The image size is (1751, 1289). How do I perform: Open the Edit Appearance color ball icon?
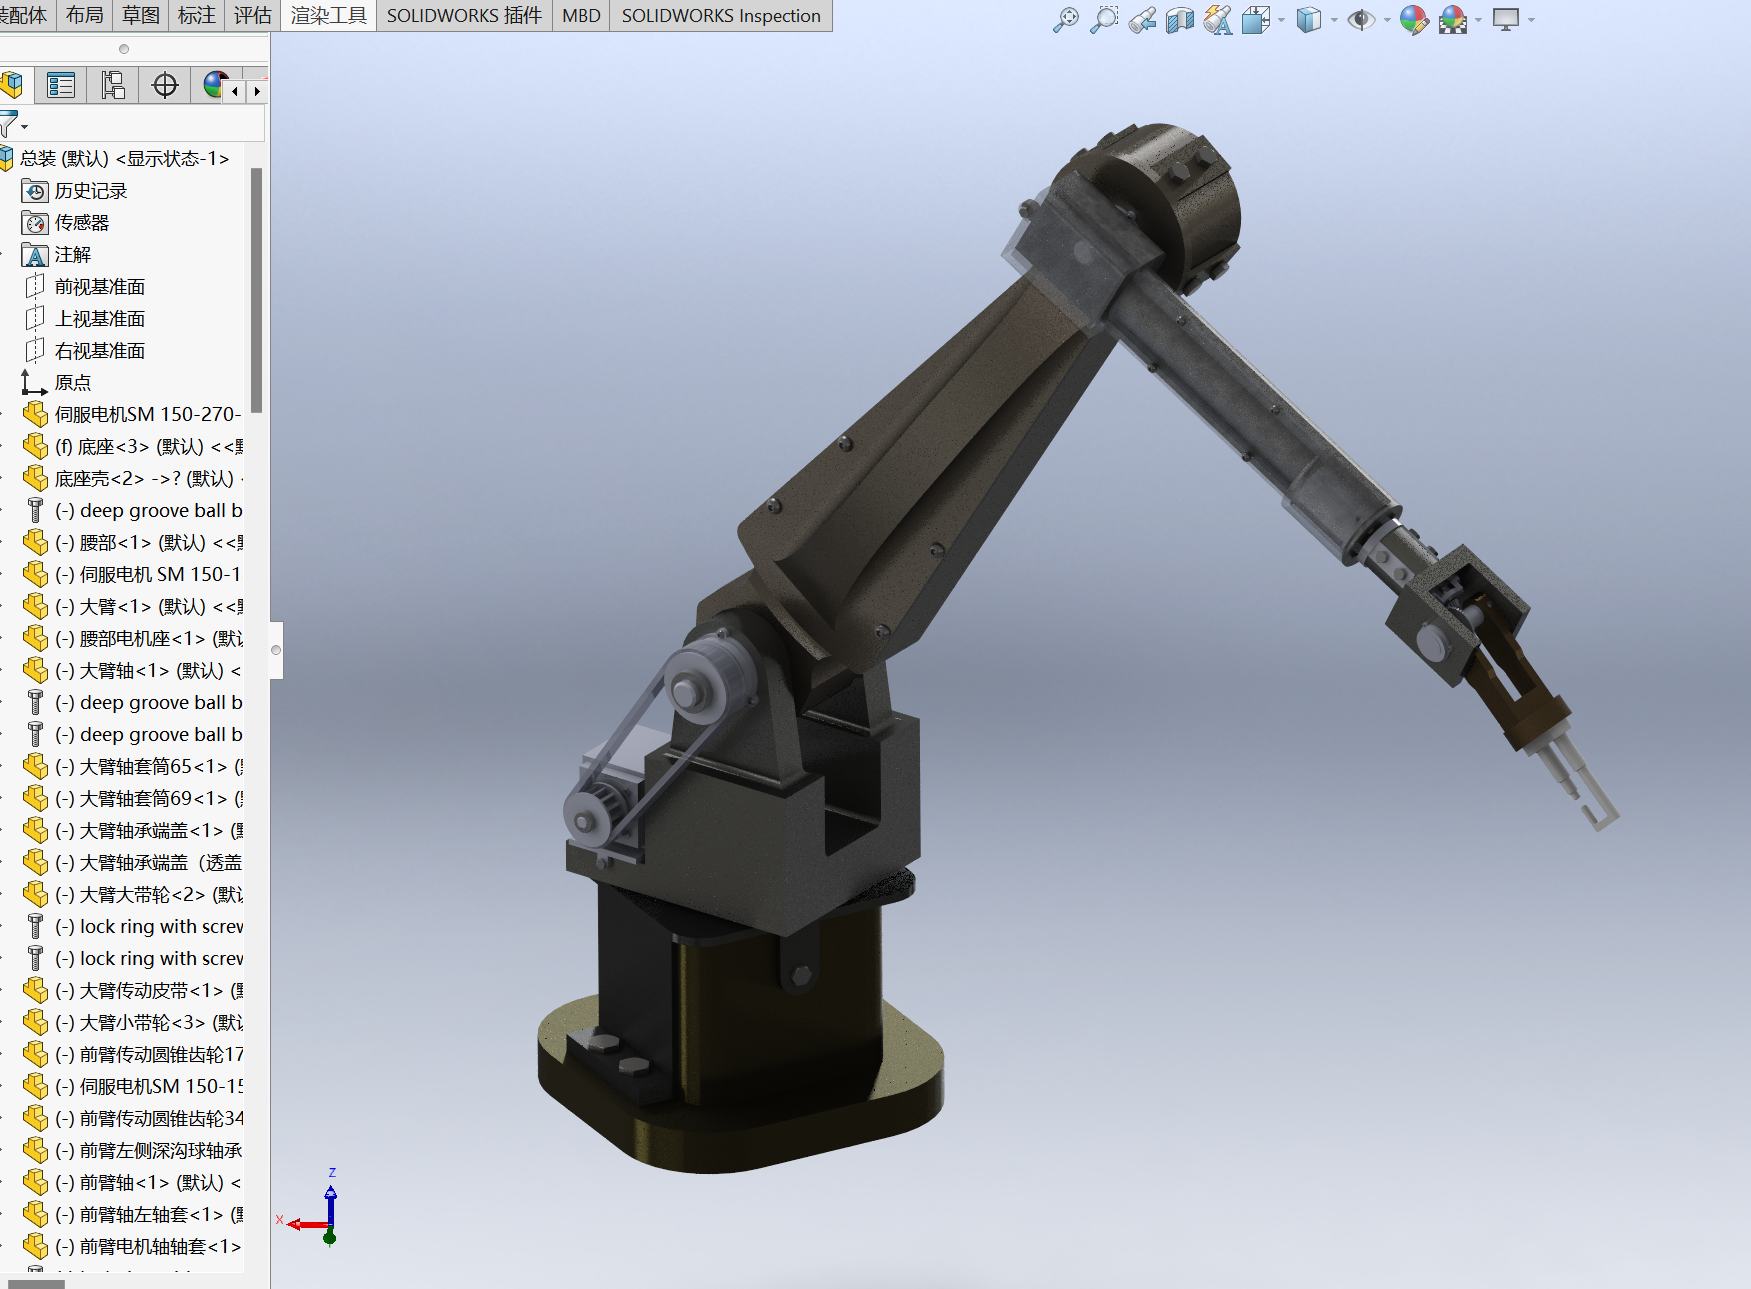click(1413, 19)
